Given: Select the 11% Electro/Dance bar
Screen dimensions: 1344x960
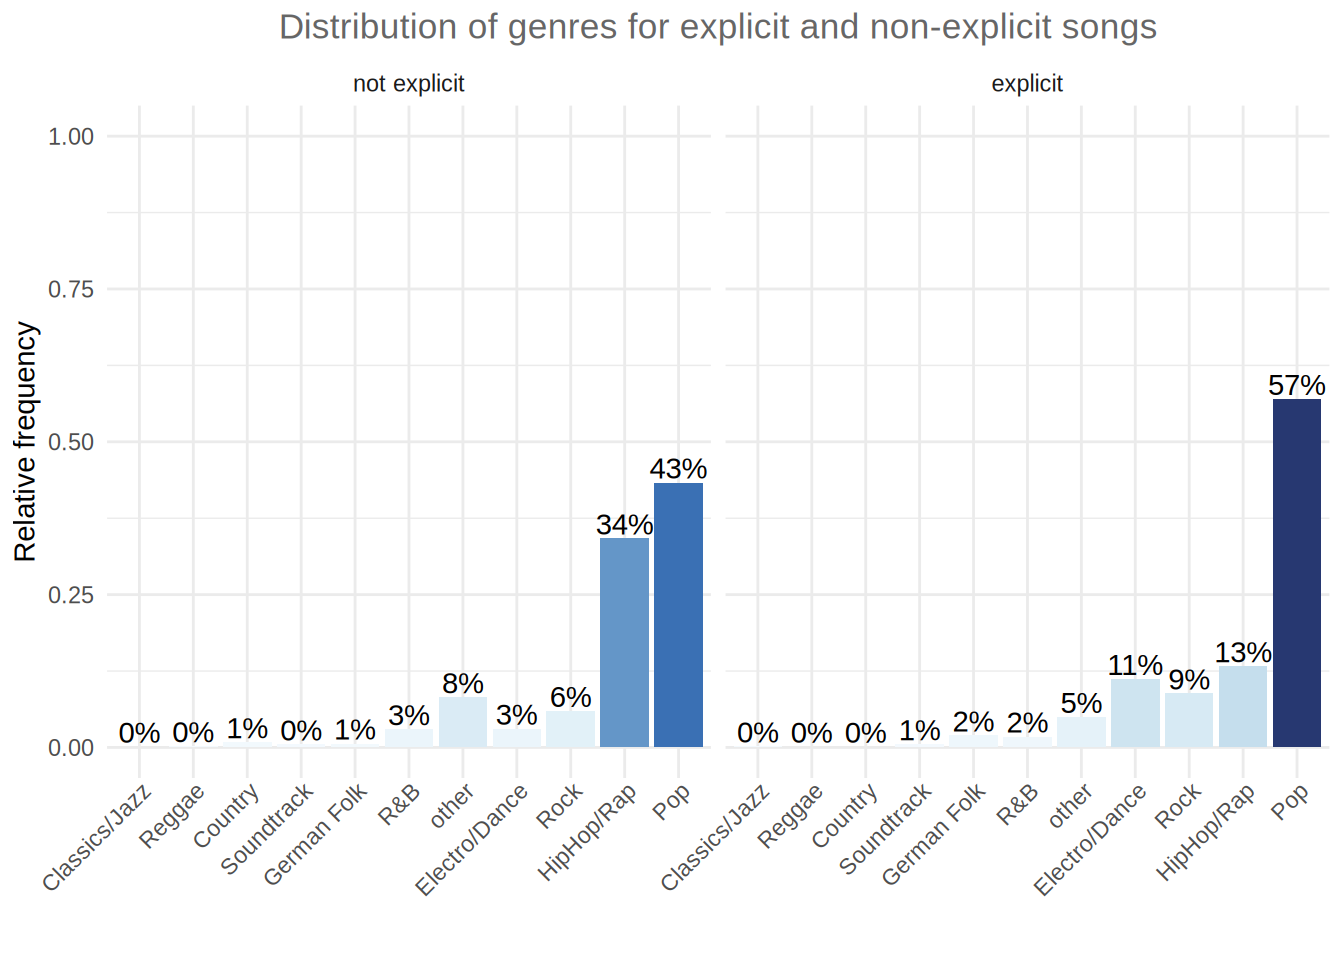Looking at the screenshot, I should point(1135,712).
